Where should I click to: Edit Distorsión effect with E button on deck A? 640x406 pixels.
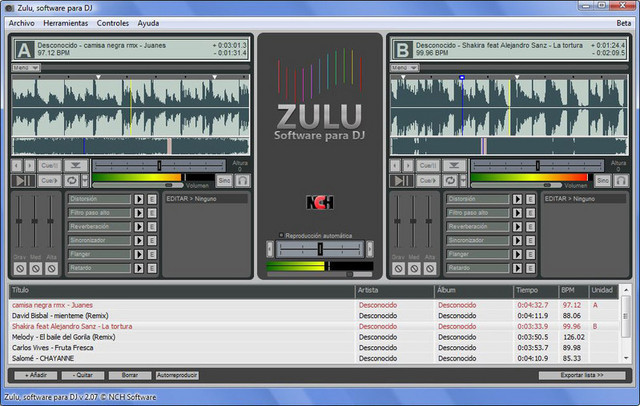coord(152,199)
